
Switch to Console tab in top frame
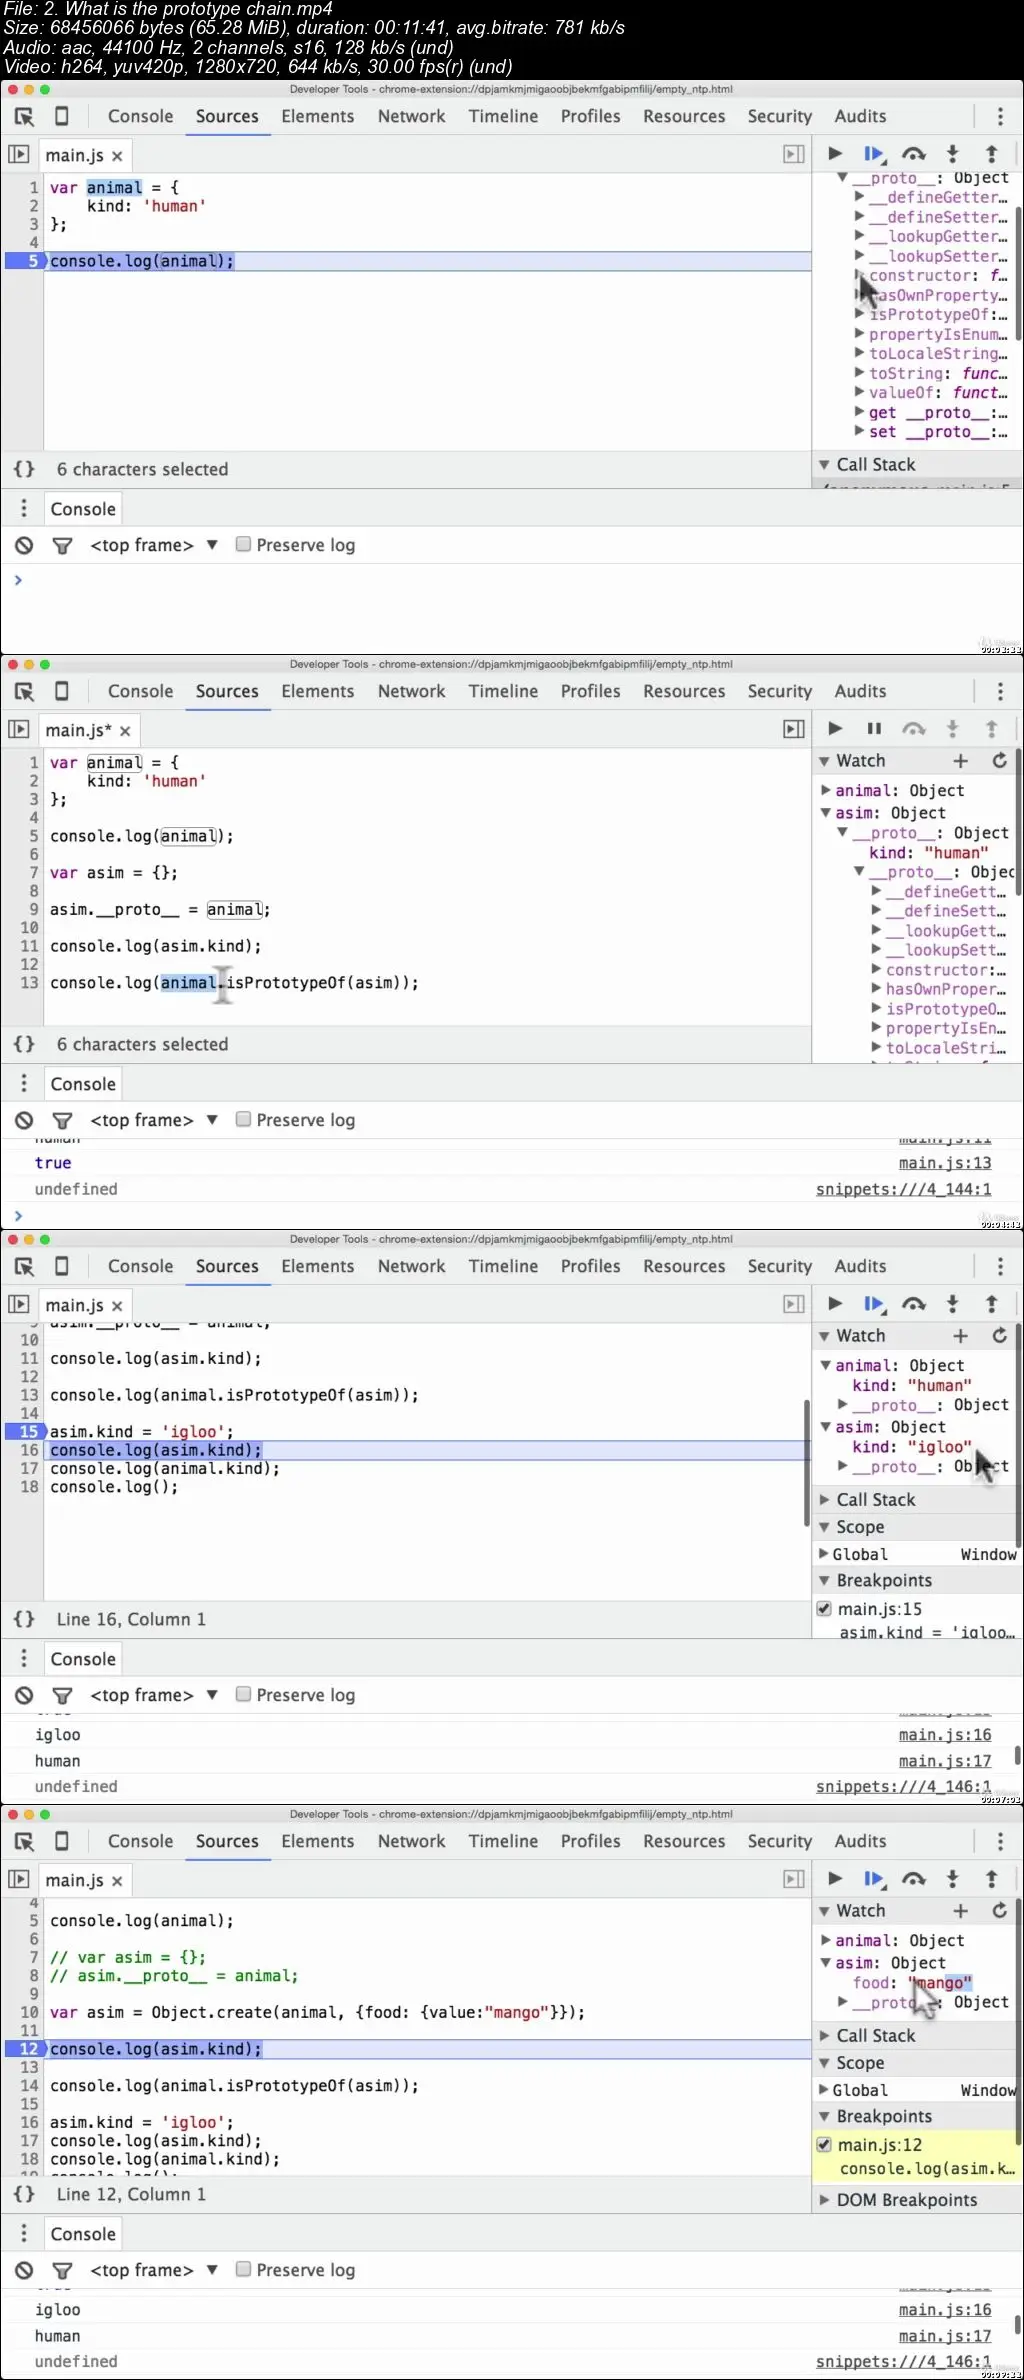(140, 116)
